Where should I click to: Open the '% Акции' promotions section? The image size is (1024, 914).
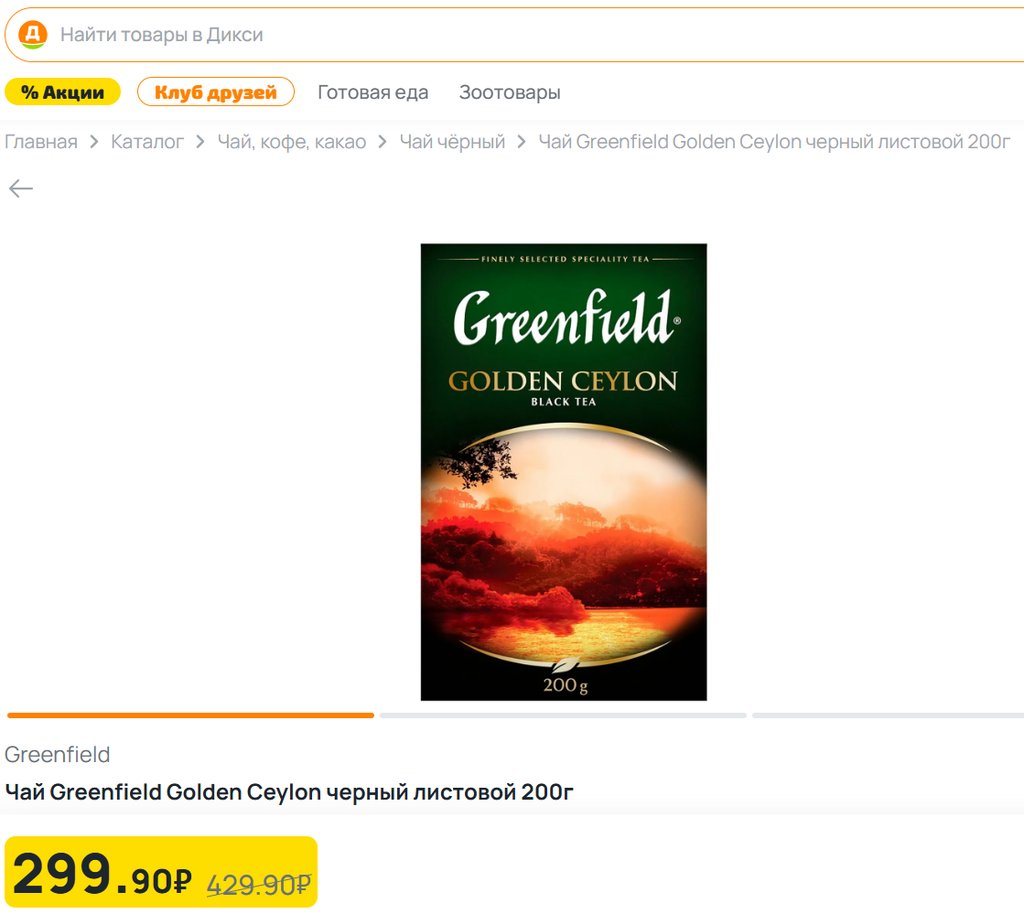pyautogui.click(x=63, y=92)
